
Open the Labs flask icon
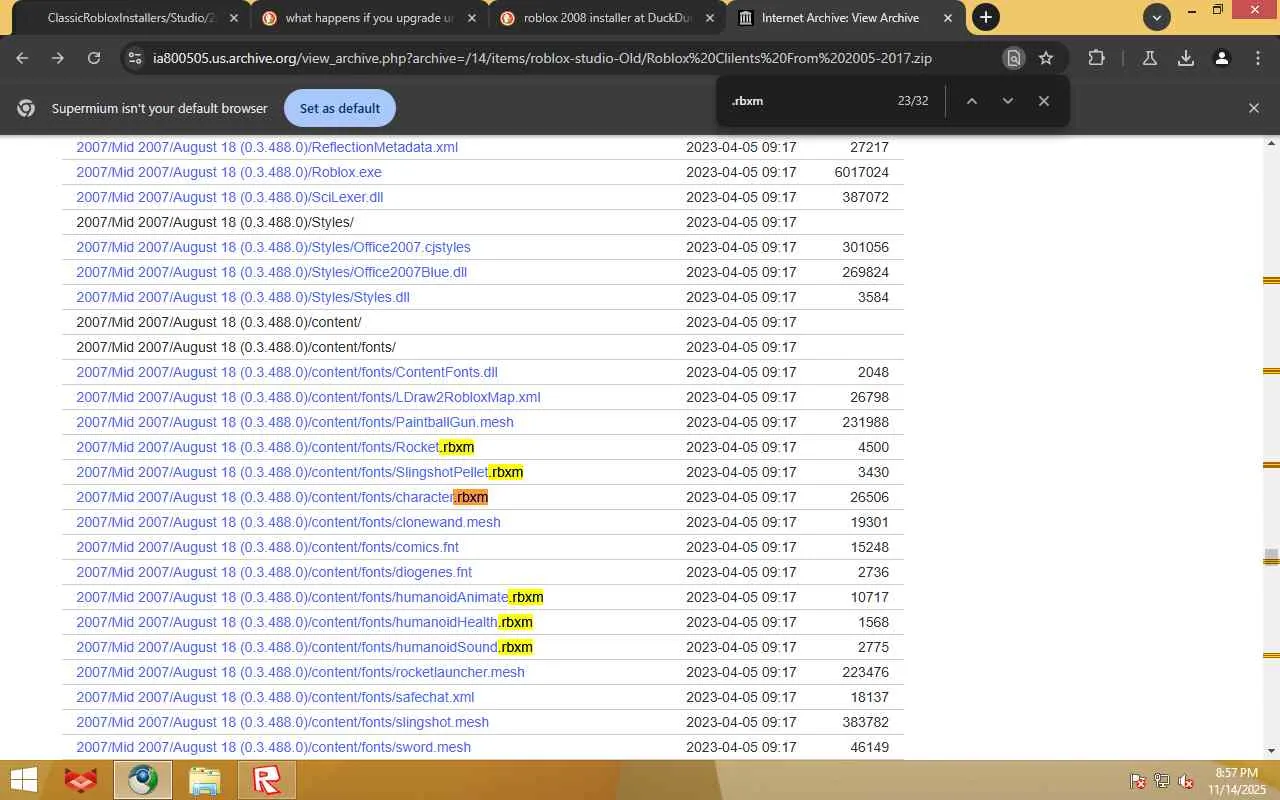tap(1150, 58)
